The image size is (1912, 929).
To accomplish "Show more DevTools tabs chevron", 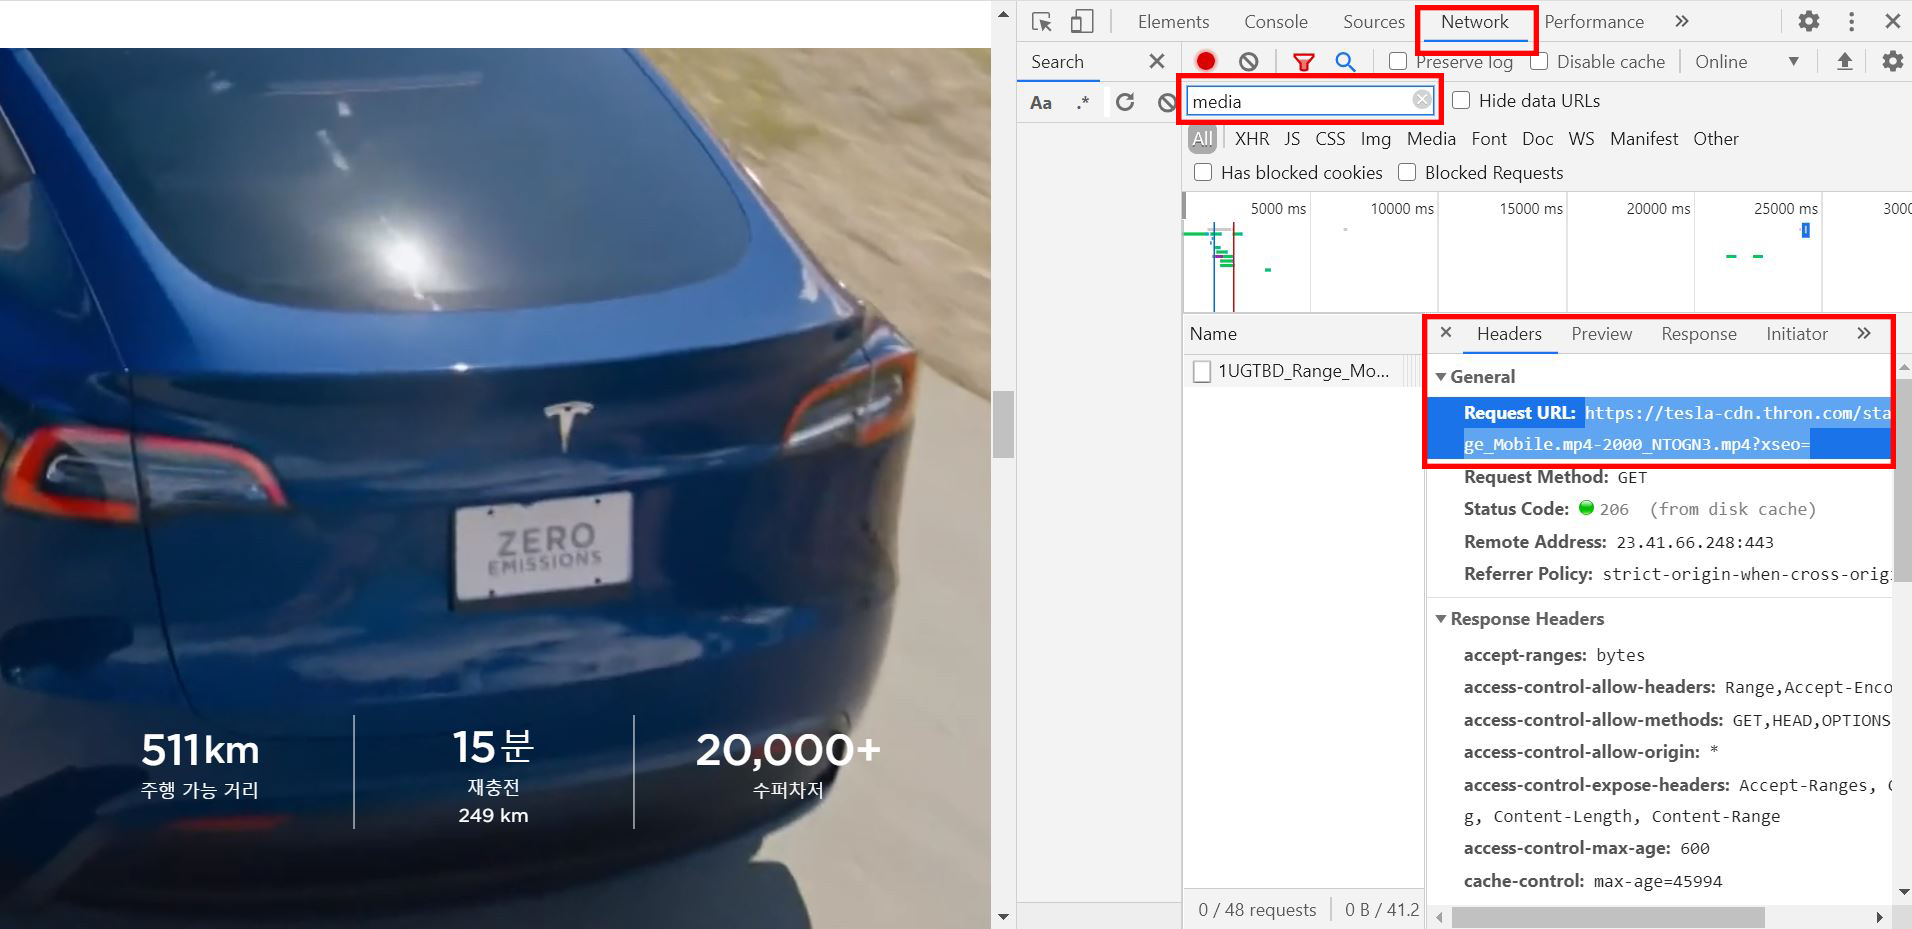I will 1681,21.
